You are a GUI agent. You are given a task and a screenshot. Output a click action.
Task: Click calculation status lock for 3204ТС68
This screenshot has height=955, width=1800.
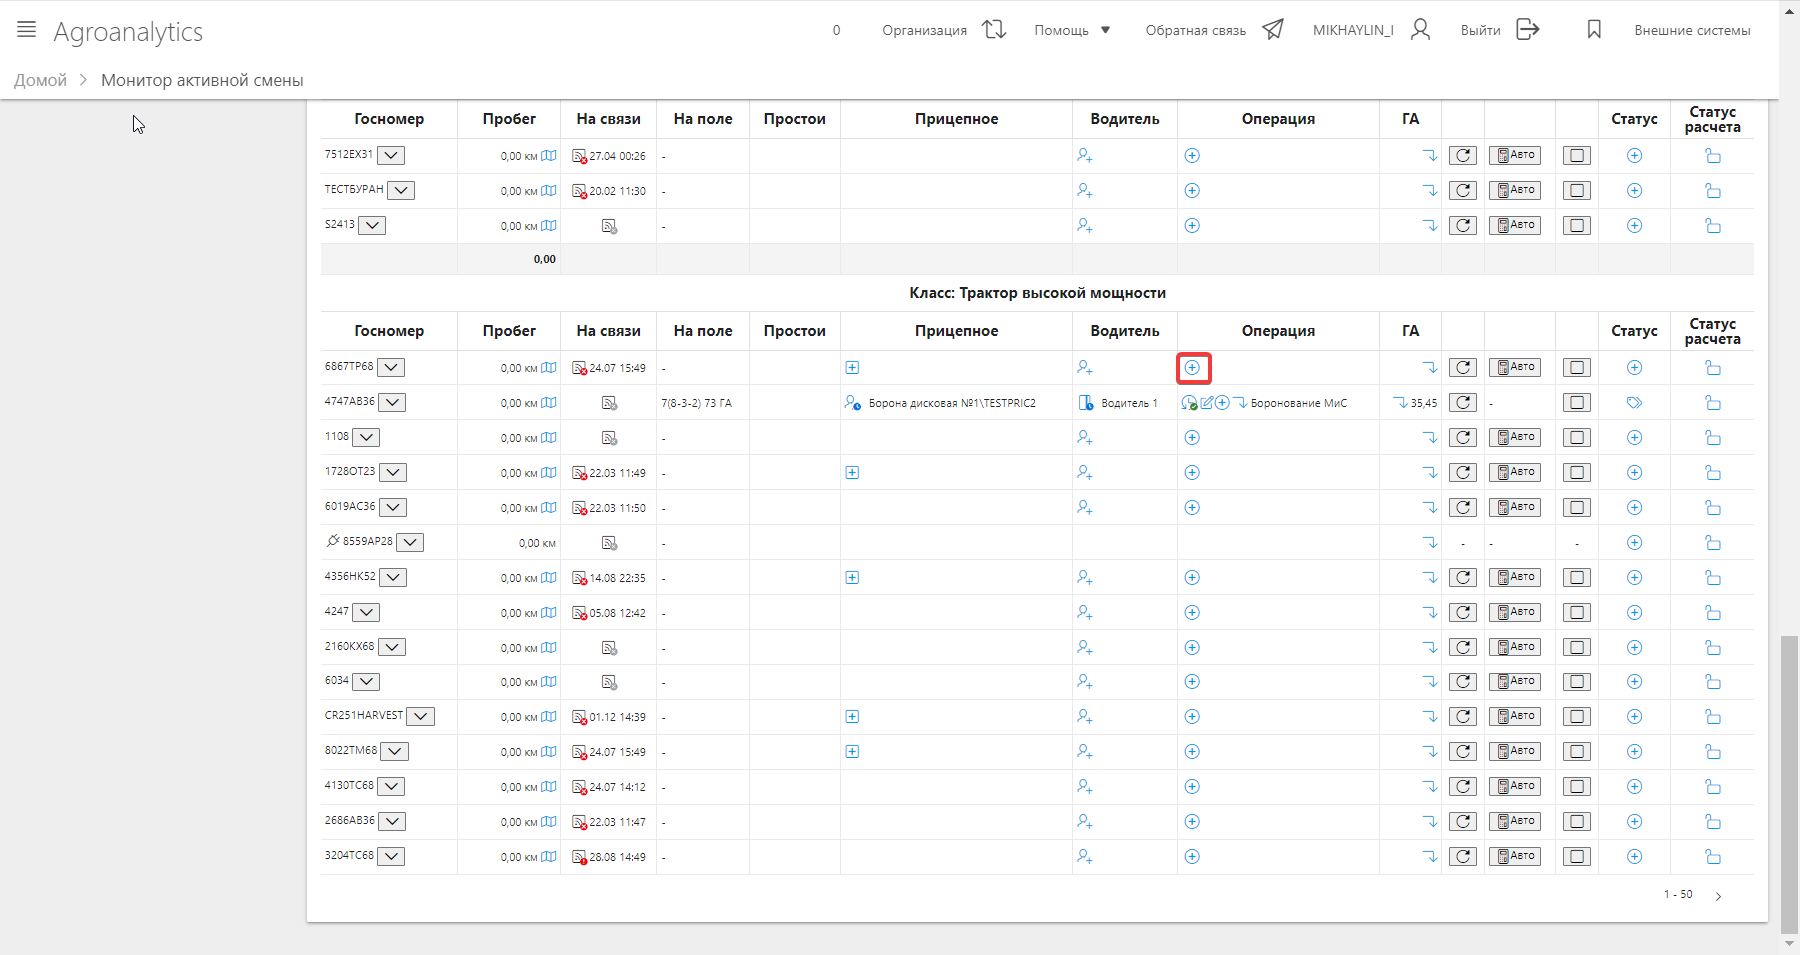tap(1712, 857)
